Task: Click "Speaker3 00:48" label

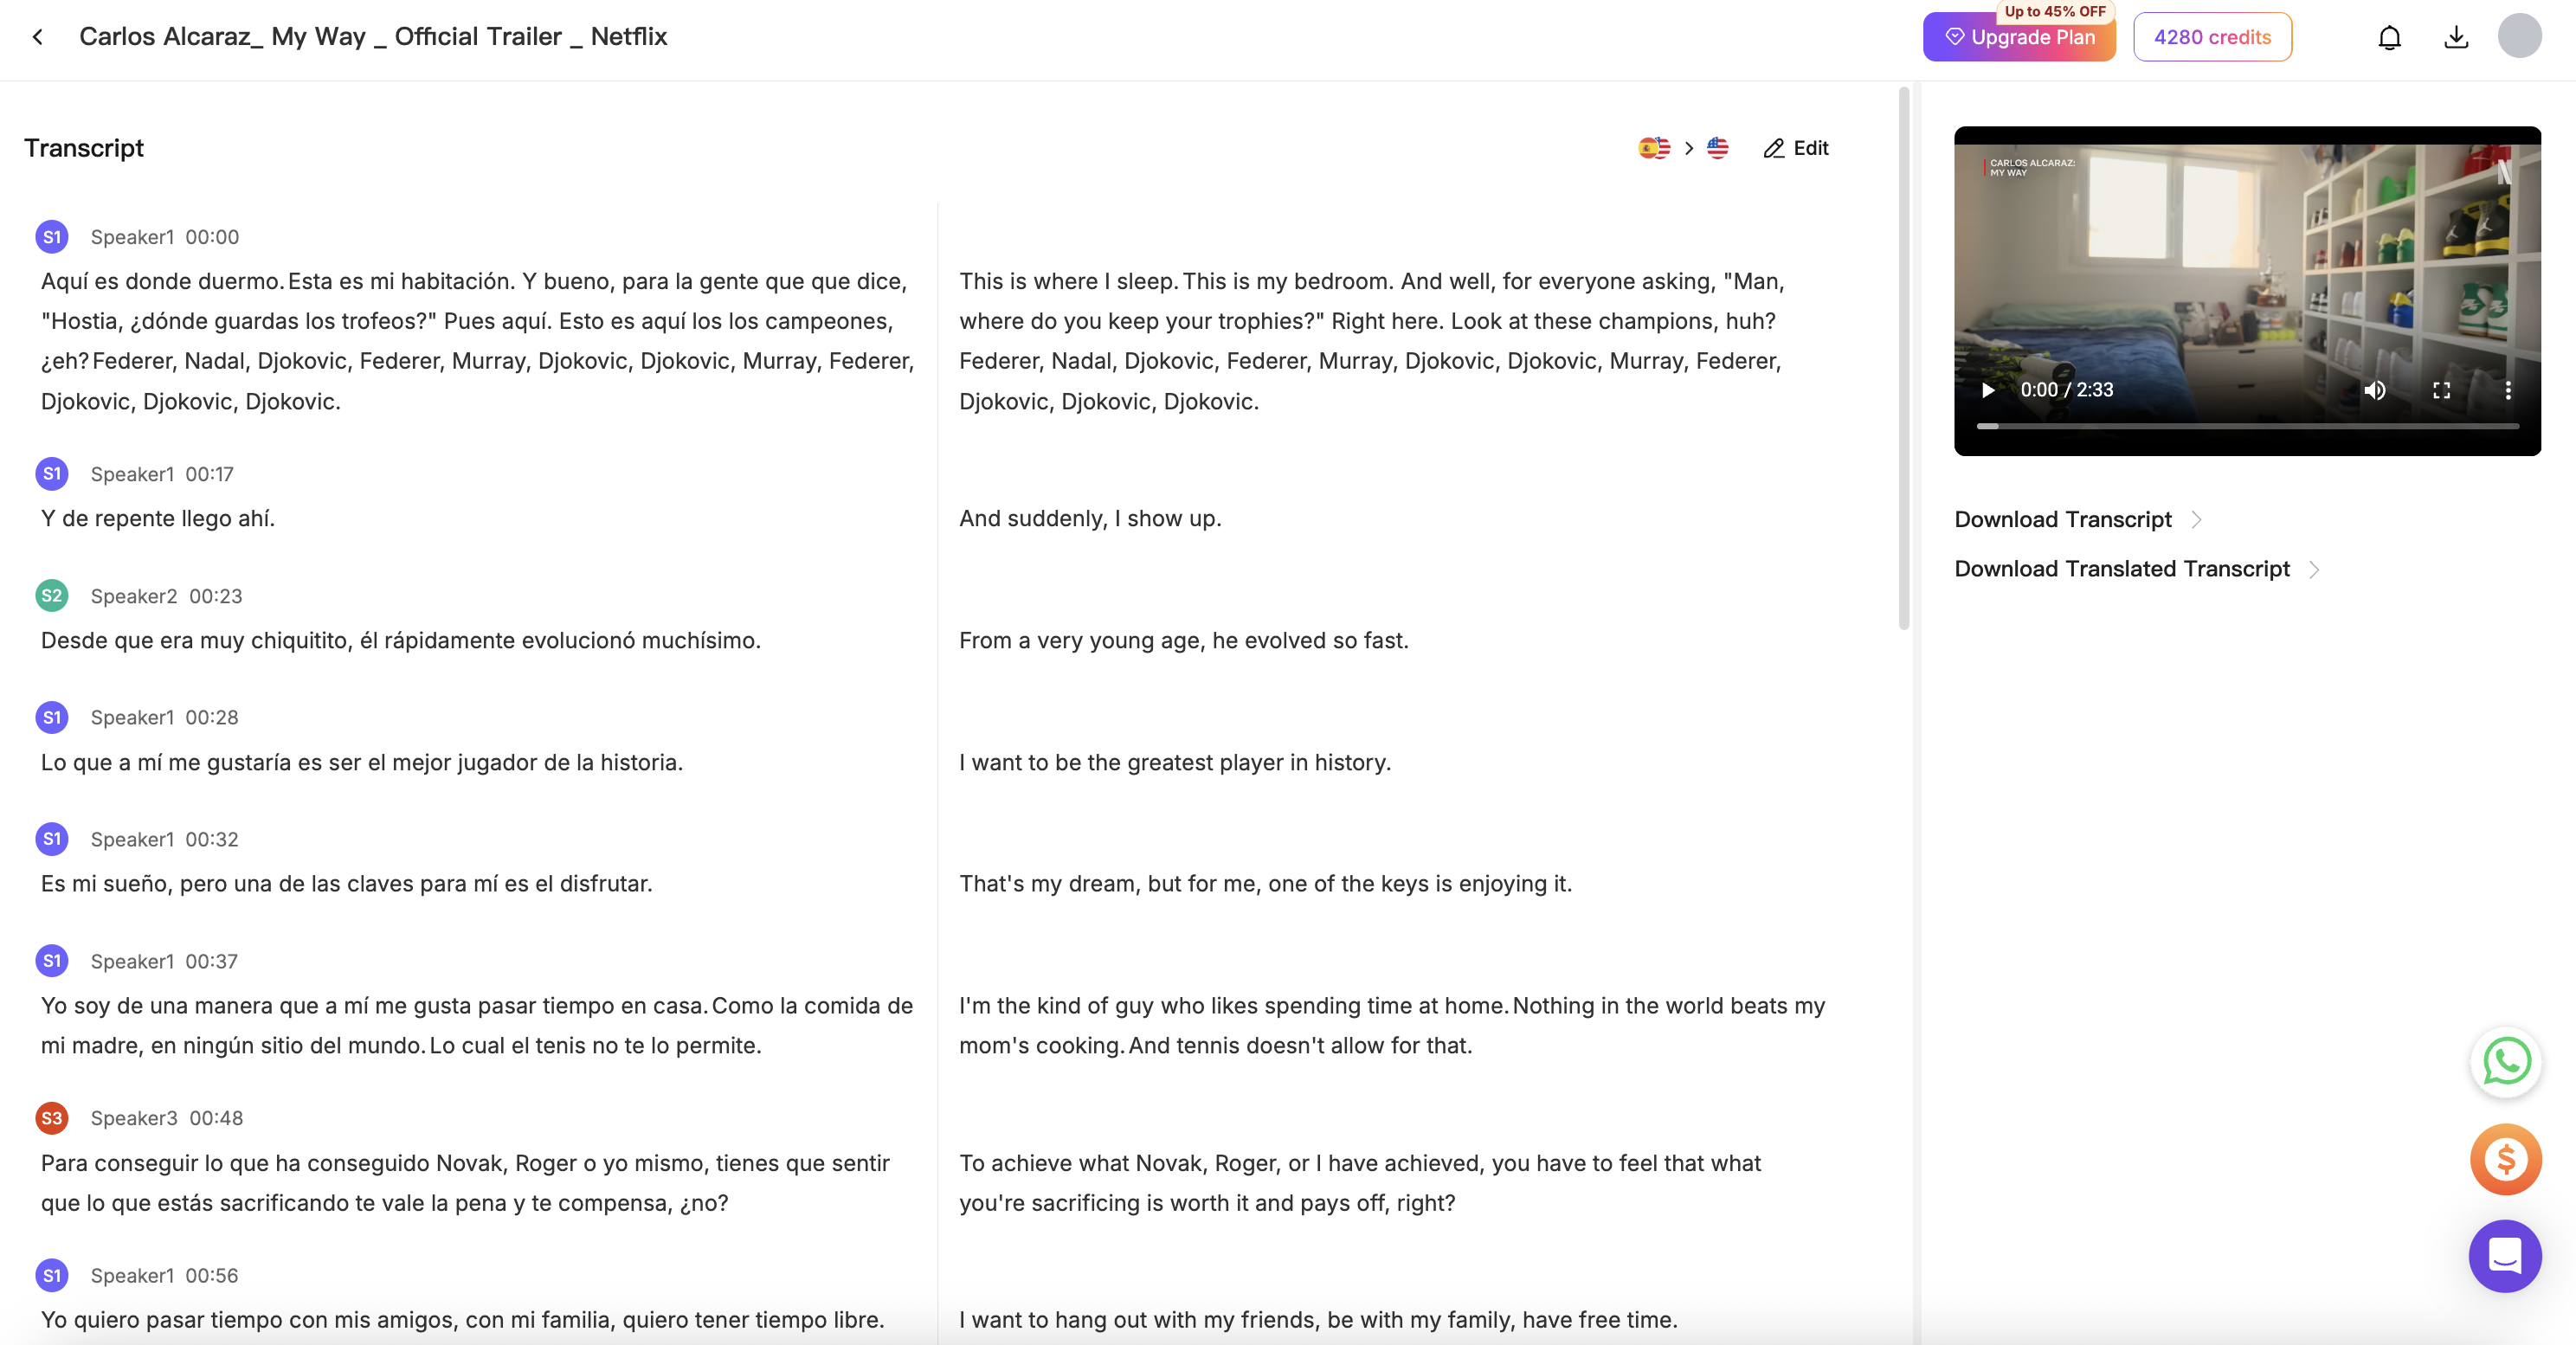Action: point(166,1118)
